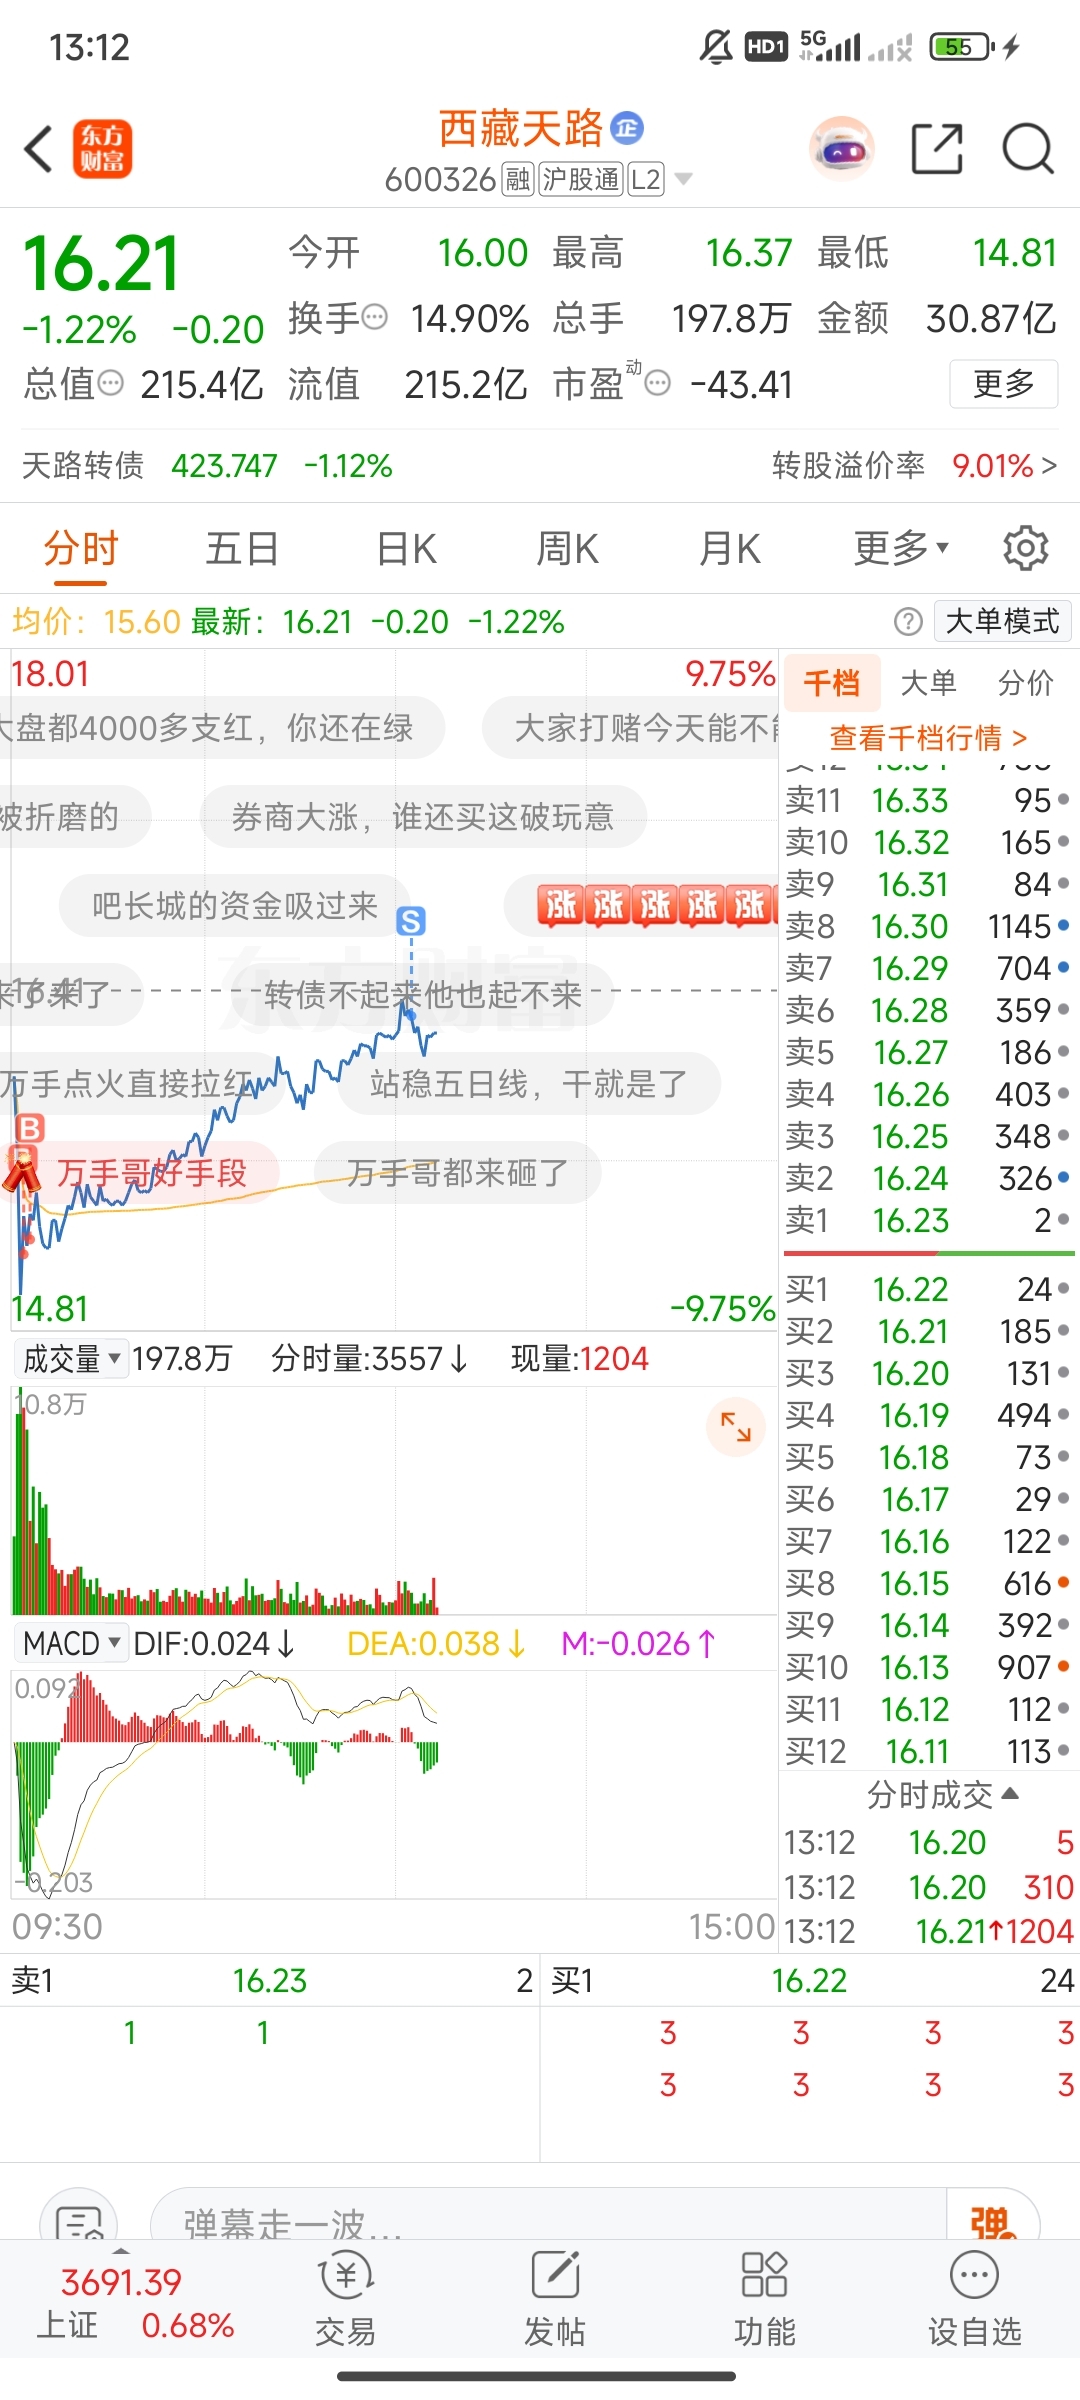This screenshot has width=1080, height=2400.
Task: Open 天路转债 bond quote
Action: tap(206, 466)
